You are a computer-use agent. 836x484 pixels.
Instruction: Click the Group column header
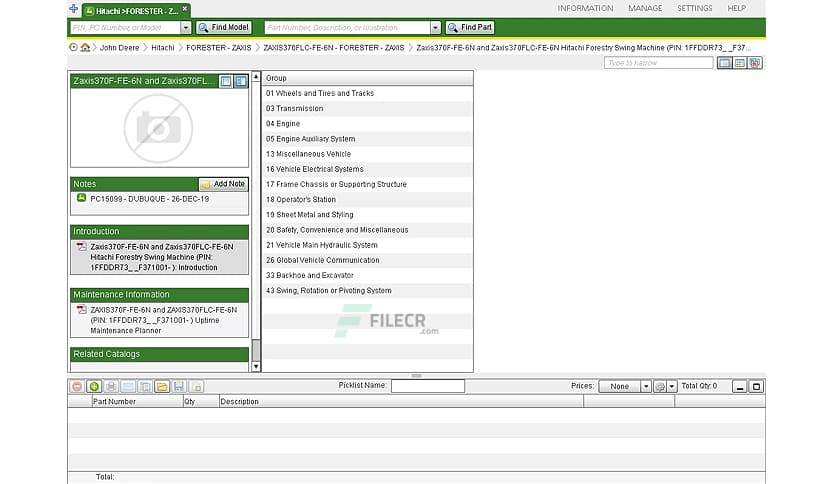367,78
